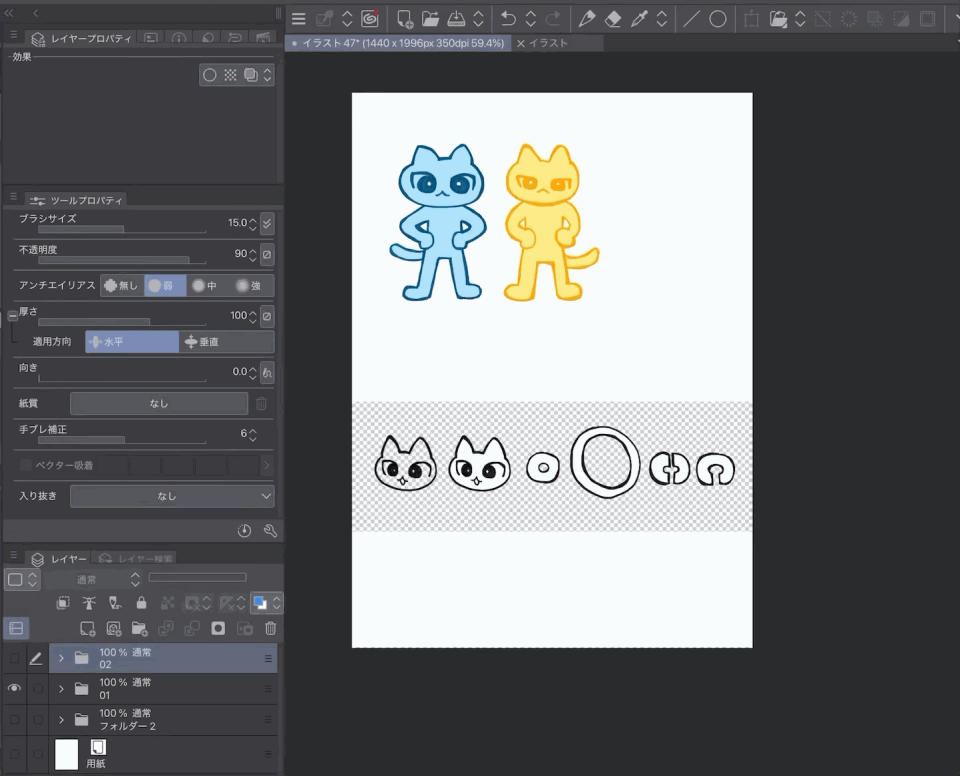Image resolution: width=960 pixels, height=776 pixels.
Task: Set anti-aliasing to 強 (strong)
Action: click(x=248, y=286)
